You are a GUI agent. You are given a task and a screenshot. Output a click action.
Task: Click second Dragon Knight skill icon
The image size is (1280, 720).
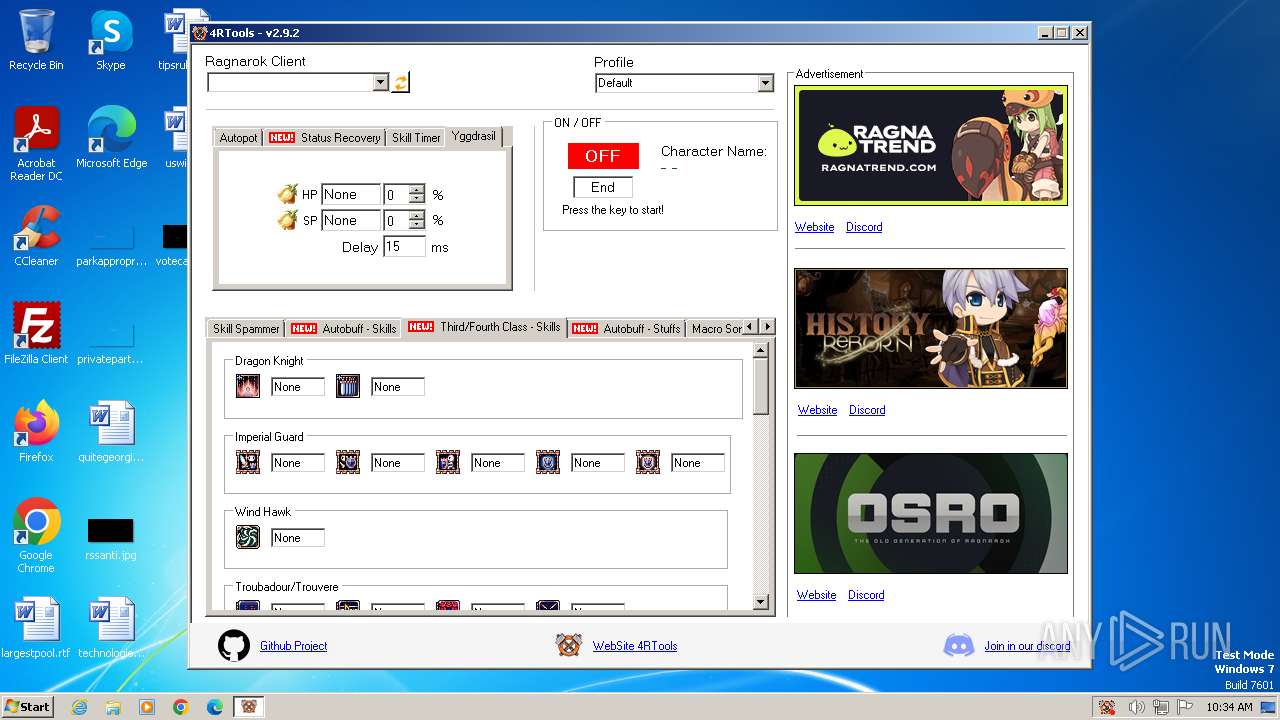348,386
